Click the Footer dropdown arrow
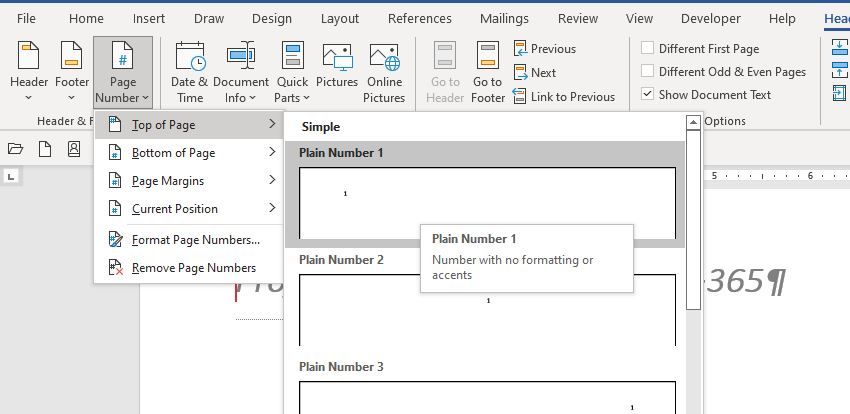 pyautogui.click(x=72, y=98)
